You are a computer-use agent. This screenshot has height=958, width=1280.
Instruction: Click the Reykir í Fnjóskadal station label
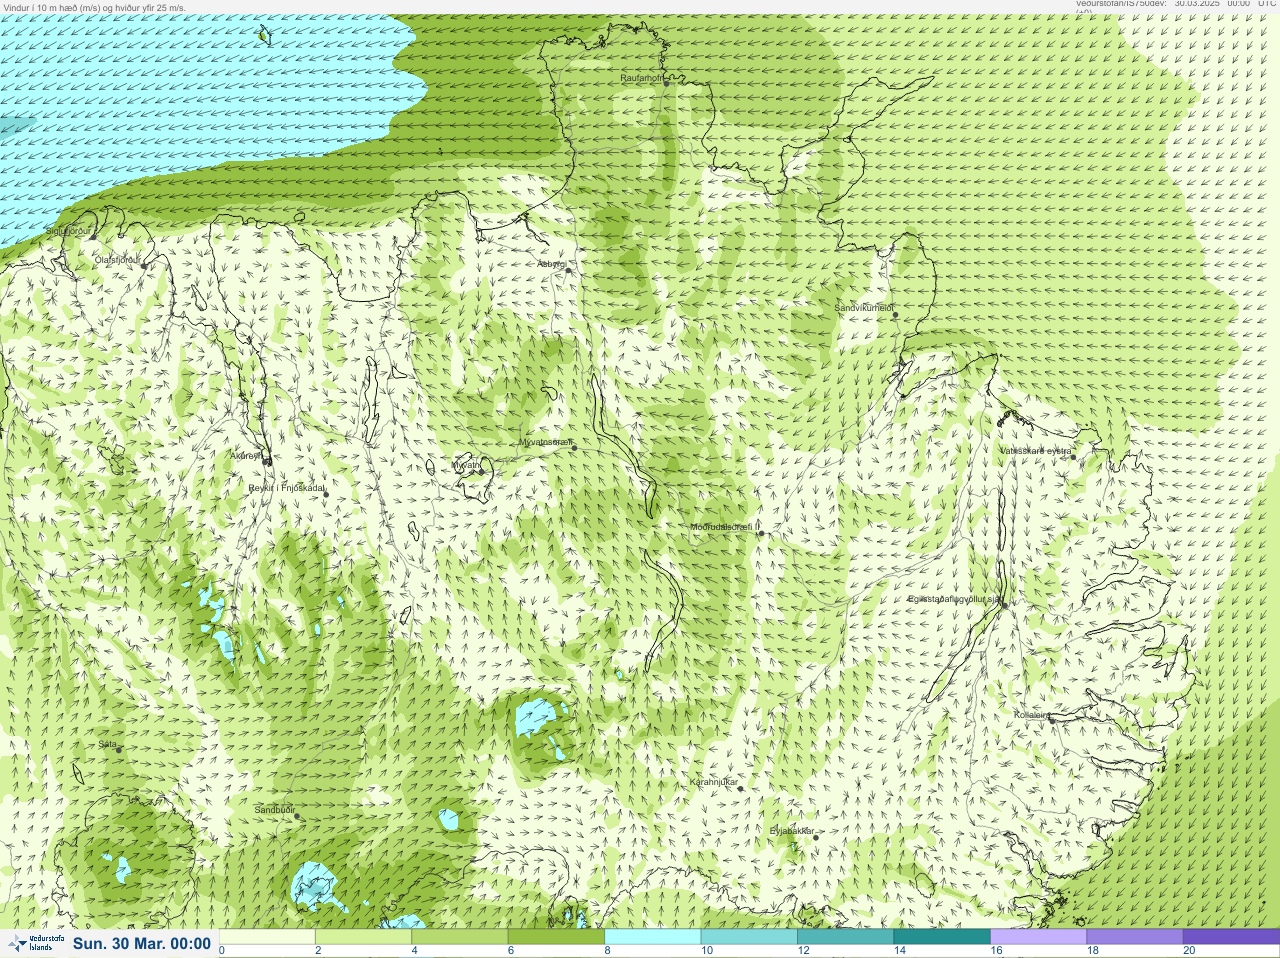pos(287,488)
